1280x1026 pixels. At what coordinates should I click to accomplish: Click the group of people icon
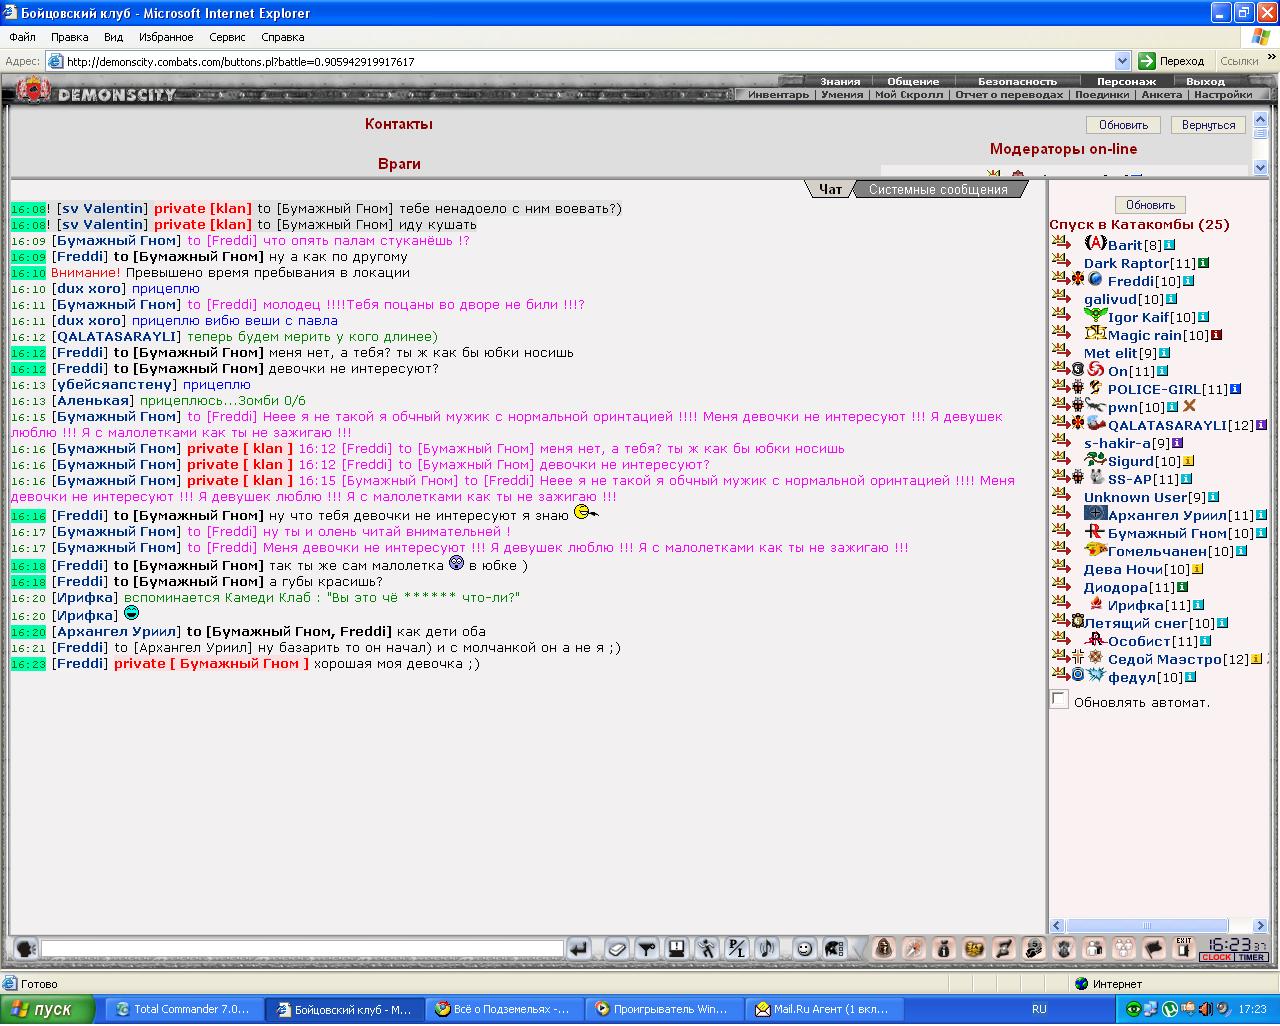click(1124, 948)
